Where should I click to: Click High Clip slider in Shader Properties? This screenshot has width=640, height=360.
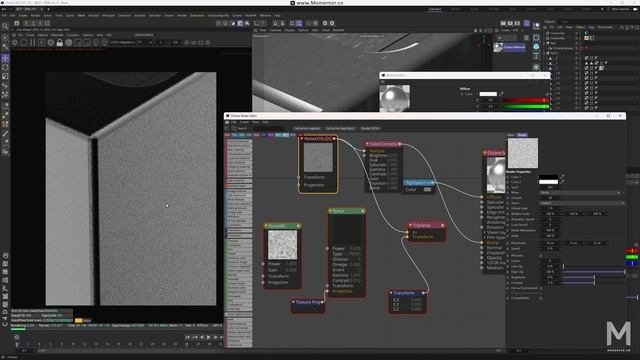(x=593, y=272)
